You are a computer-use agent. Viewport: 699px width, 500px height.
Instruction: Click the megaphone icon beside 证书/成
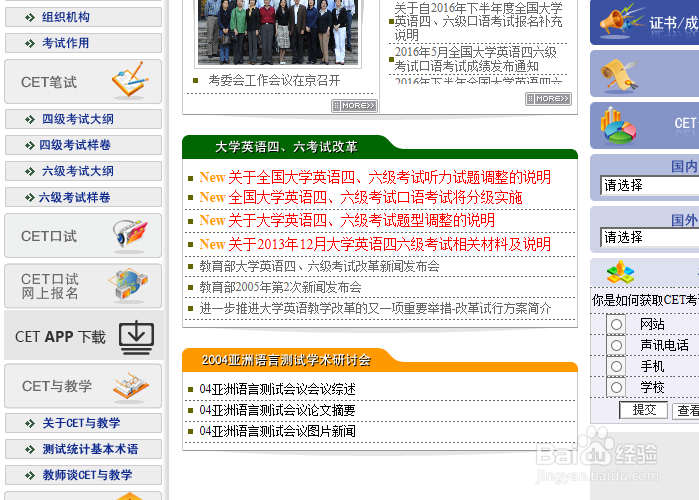[621, 20]
